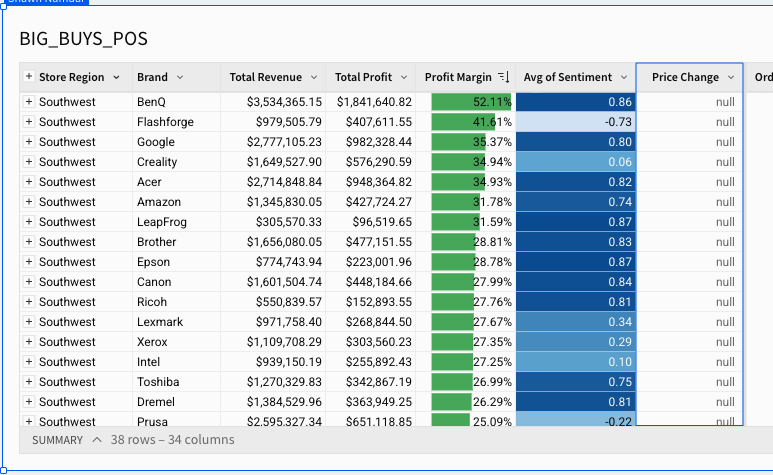
Task: Expand the Southwest Intel row
Action: coord(29,362)
